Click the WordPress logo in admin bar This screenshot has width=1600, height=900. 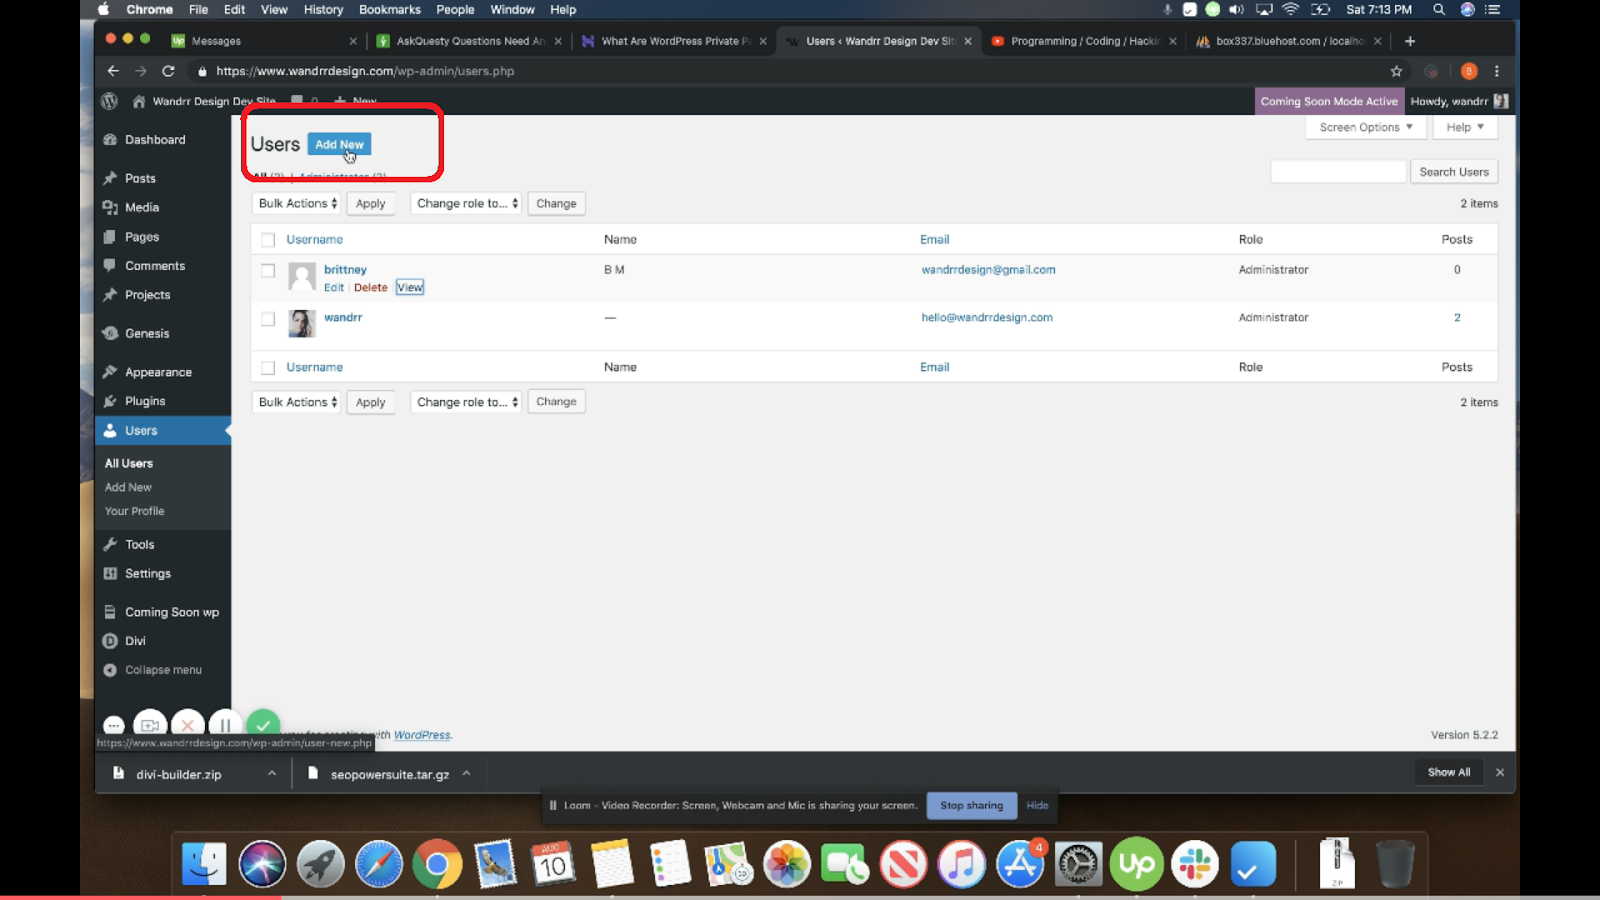[109, 100]
